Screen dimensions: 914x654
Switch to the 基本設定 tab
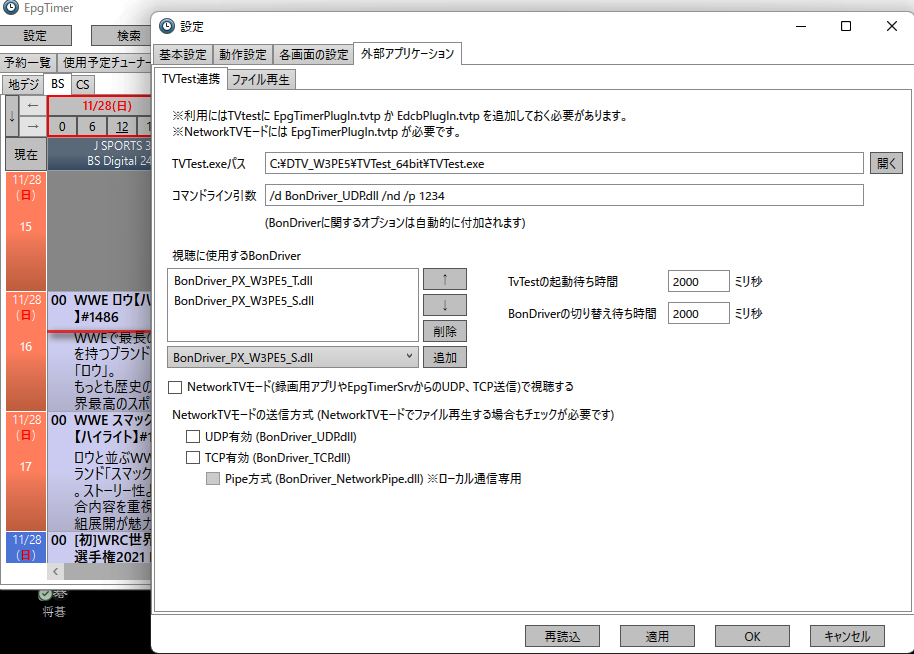coord(183,54)
